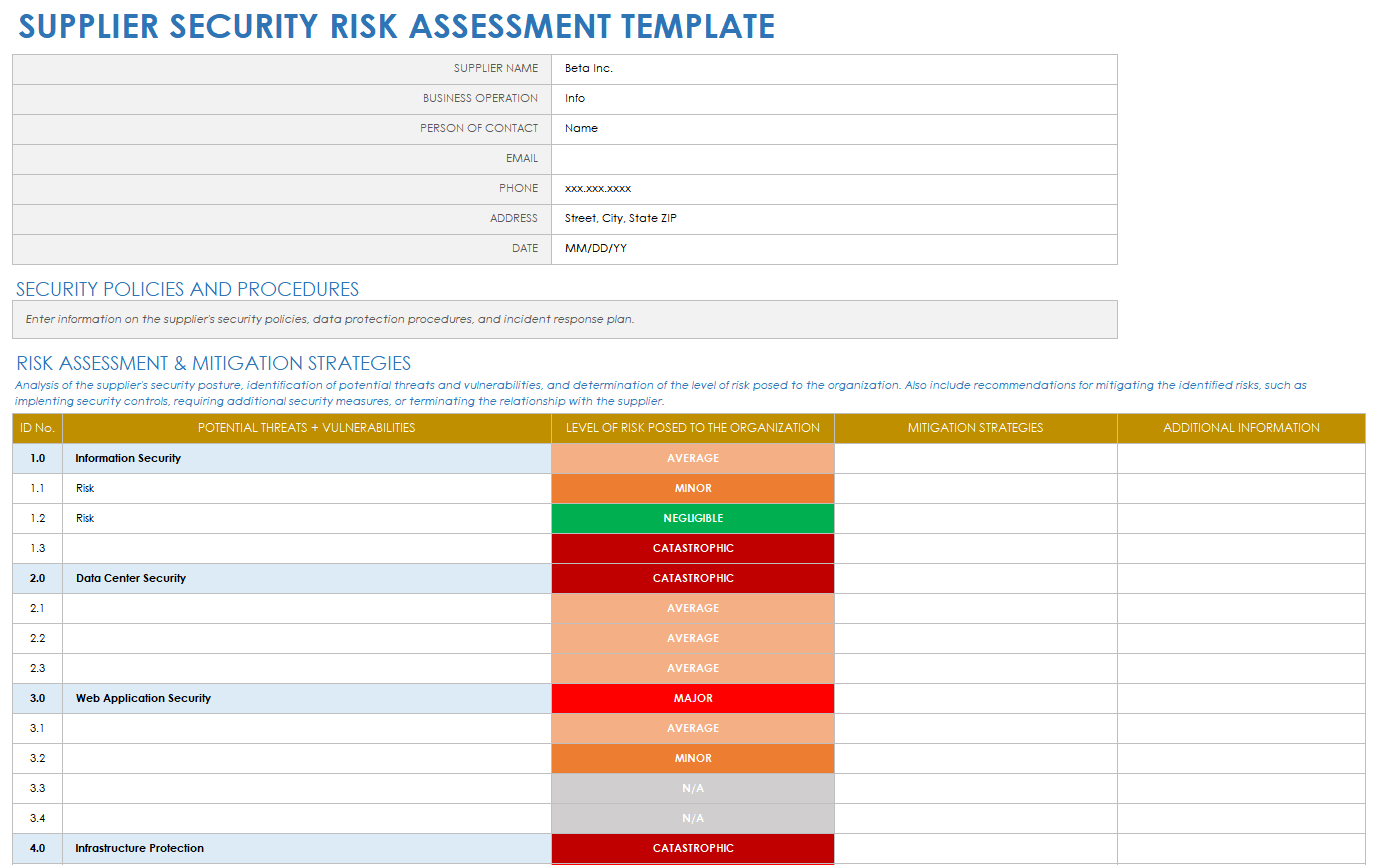
Task: Select the empty Email field
Action: point(833,159)
